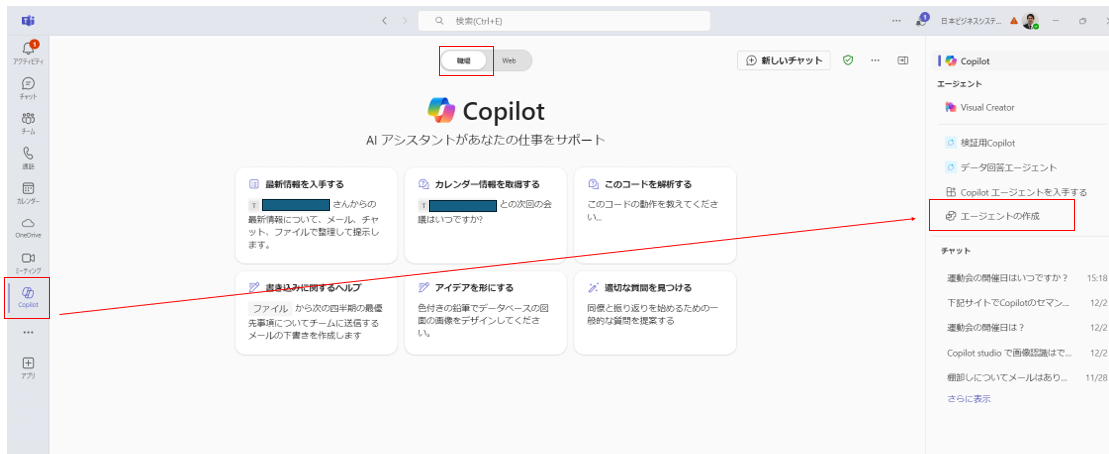Image resolution: width=1109 pixels, height=454 pixels.
Task: Open Calls (通話) in sidebar
Action: click(x=28, y=158)
